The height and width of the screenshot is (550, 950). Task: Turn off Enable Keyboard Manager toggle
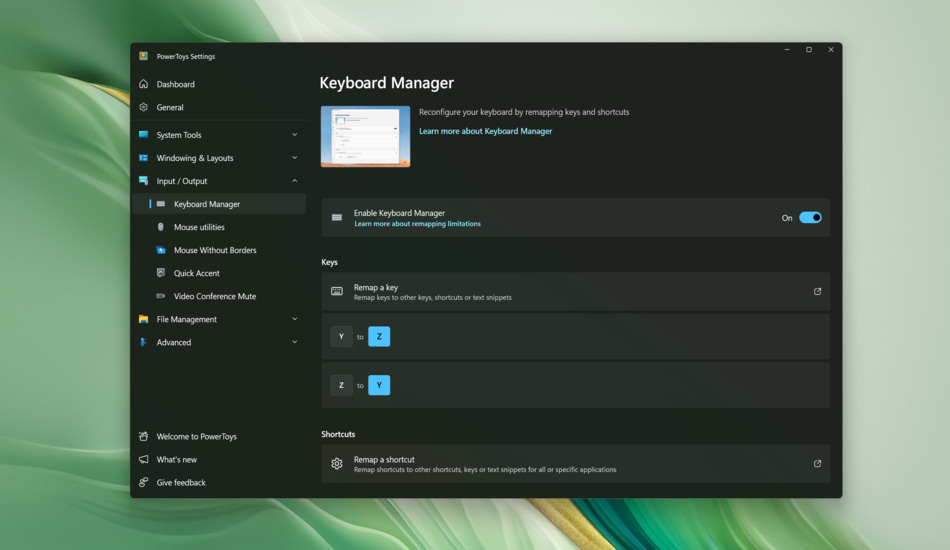[810, 218]
